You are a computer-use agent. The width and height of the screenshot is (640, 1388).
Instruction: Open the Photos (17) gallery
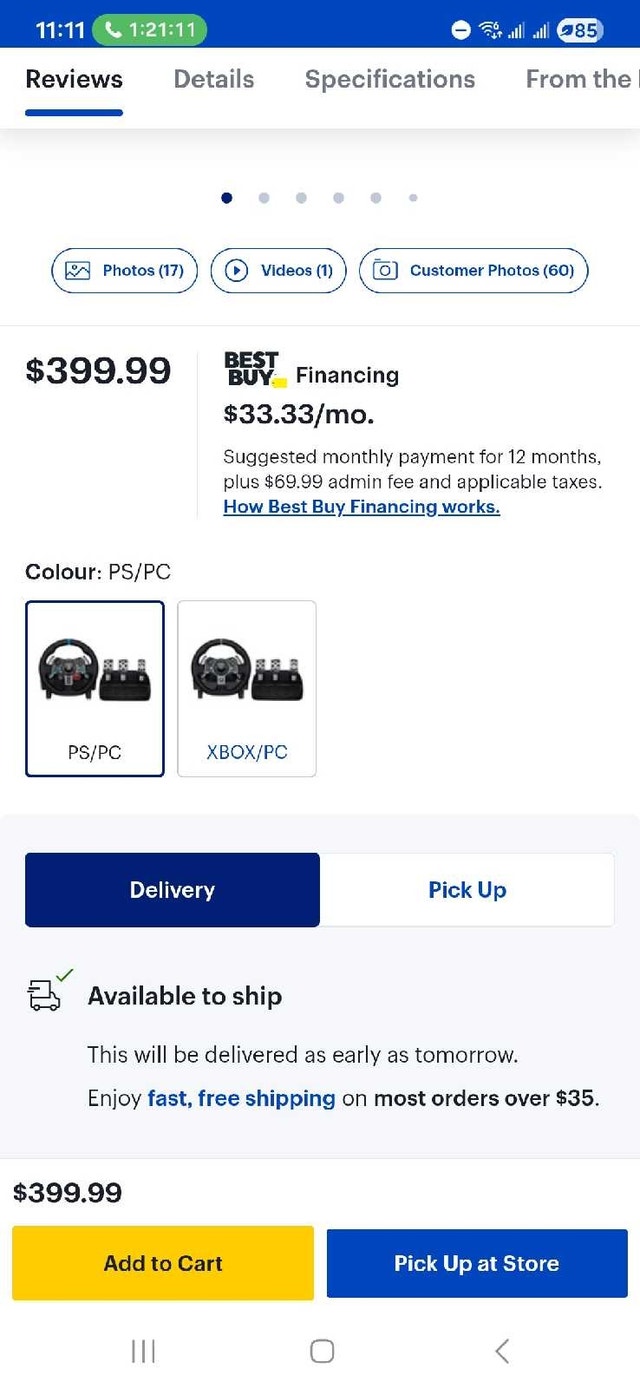tap(125, 270)
